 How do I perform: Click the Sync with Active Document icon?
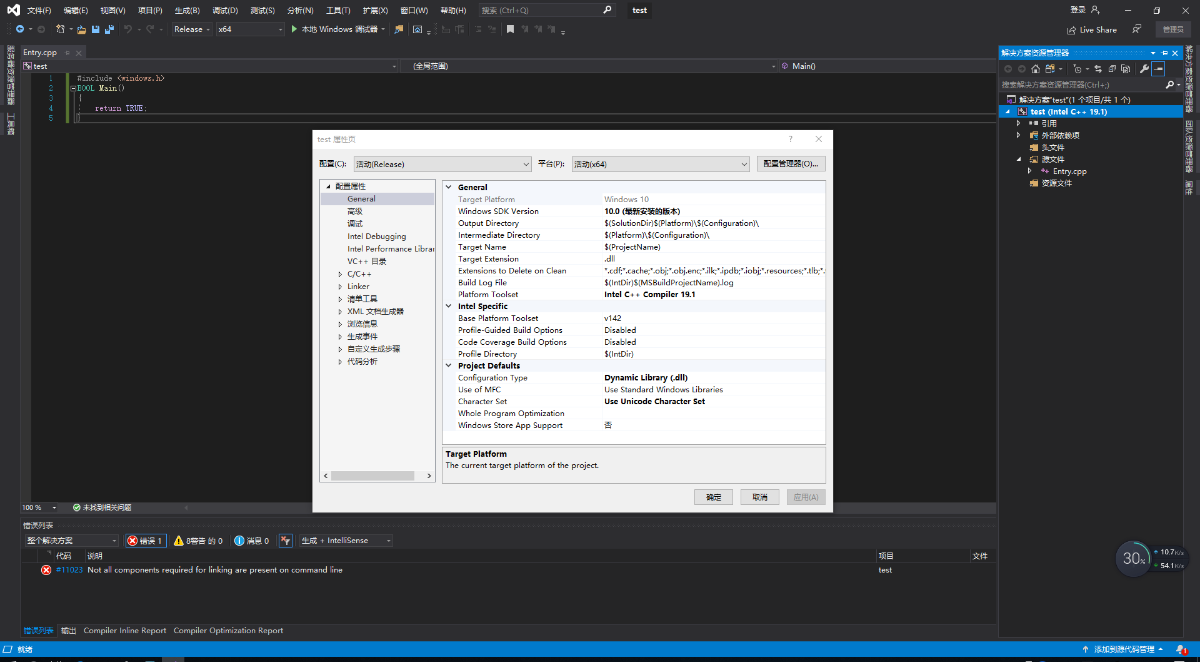tap(1098, 69)
